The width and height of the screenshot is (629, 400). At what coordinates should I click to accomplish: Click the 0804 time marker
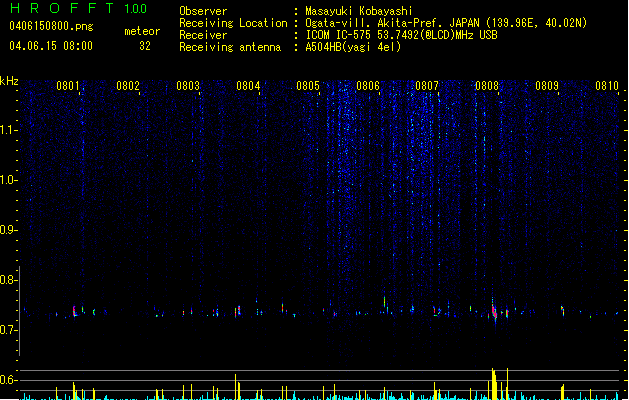248,85
